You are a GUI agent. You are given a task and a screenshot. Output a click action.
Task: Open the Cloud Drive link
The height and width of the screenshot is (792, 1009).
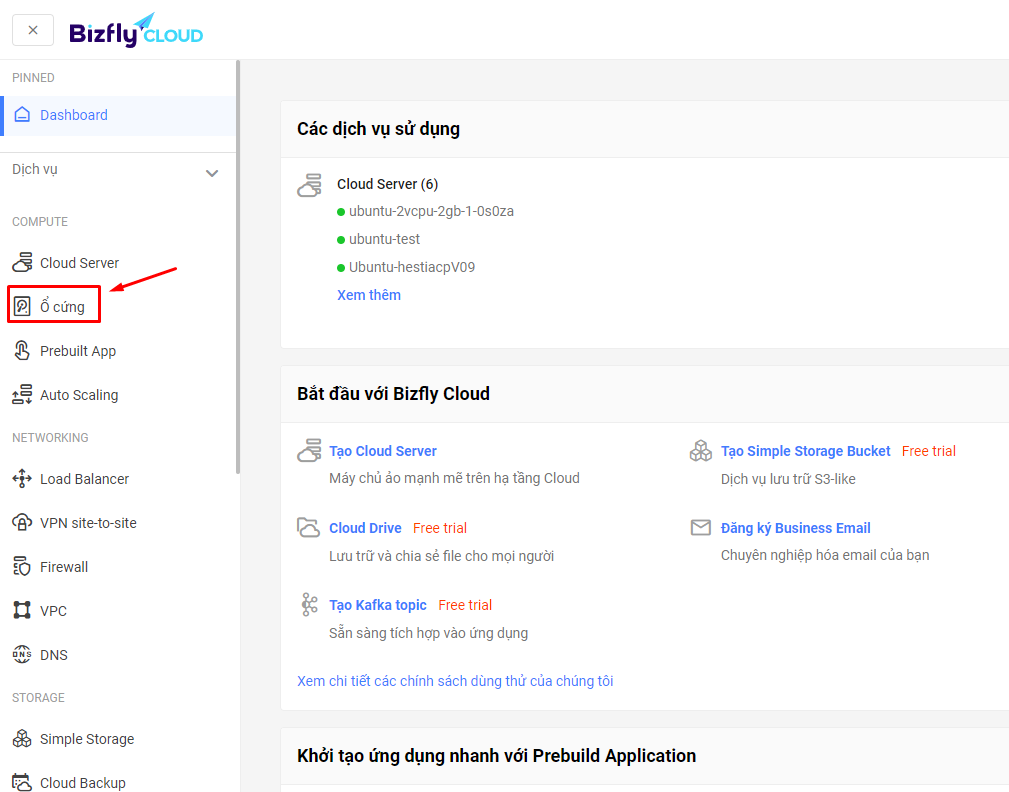pyautogui.click(x=366, y=528)
